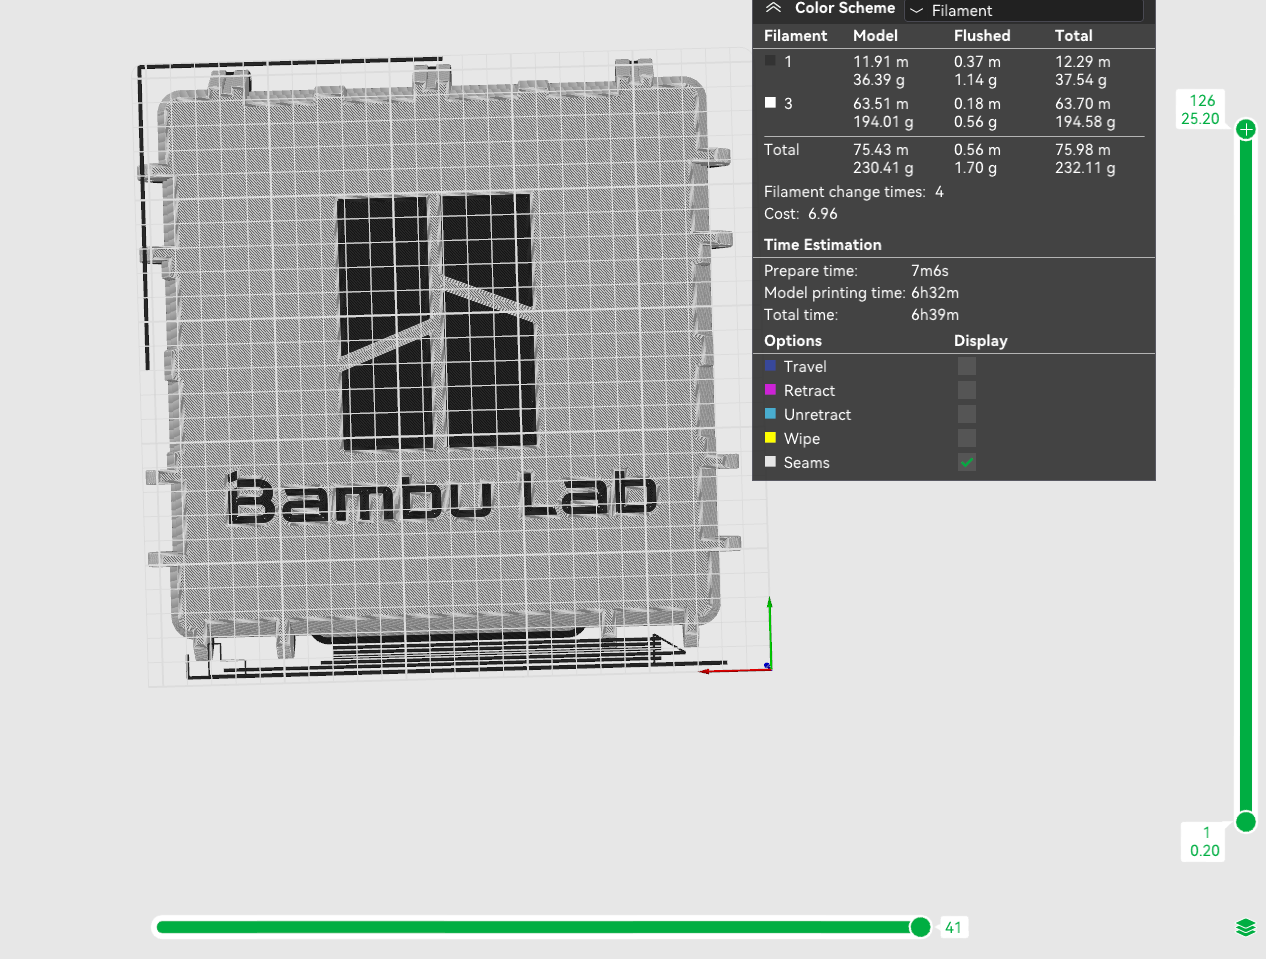Click Filament change times value
This screenshot has height=959, width=1266.
(x=939, y=191)
